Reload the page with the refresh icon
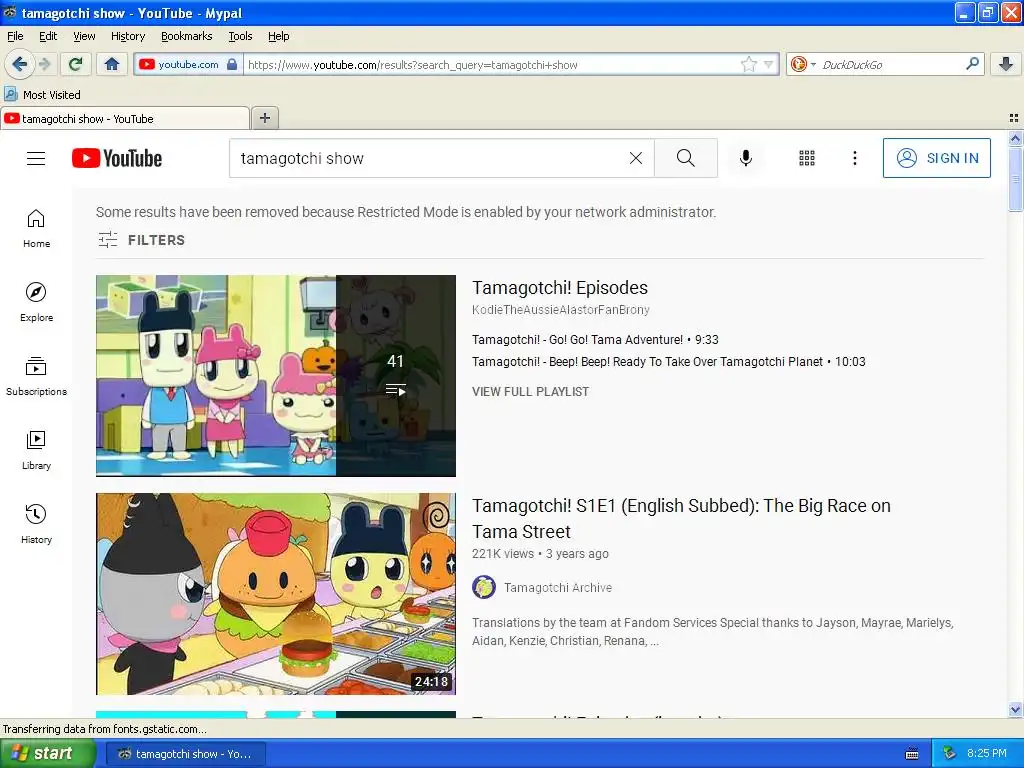This screenshot has width=1024, height=768. [75, 64]
